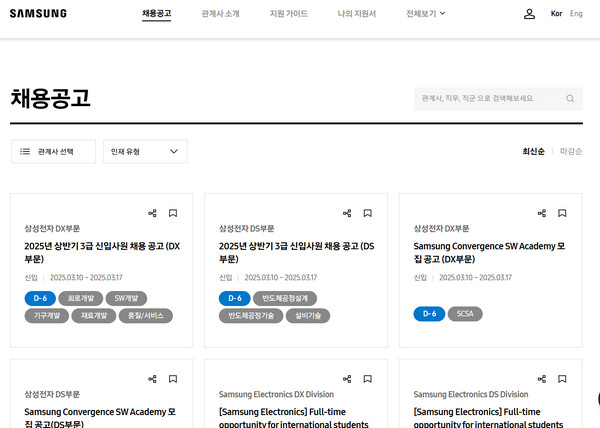Share the DX Division international students posting

(347, 379)
